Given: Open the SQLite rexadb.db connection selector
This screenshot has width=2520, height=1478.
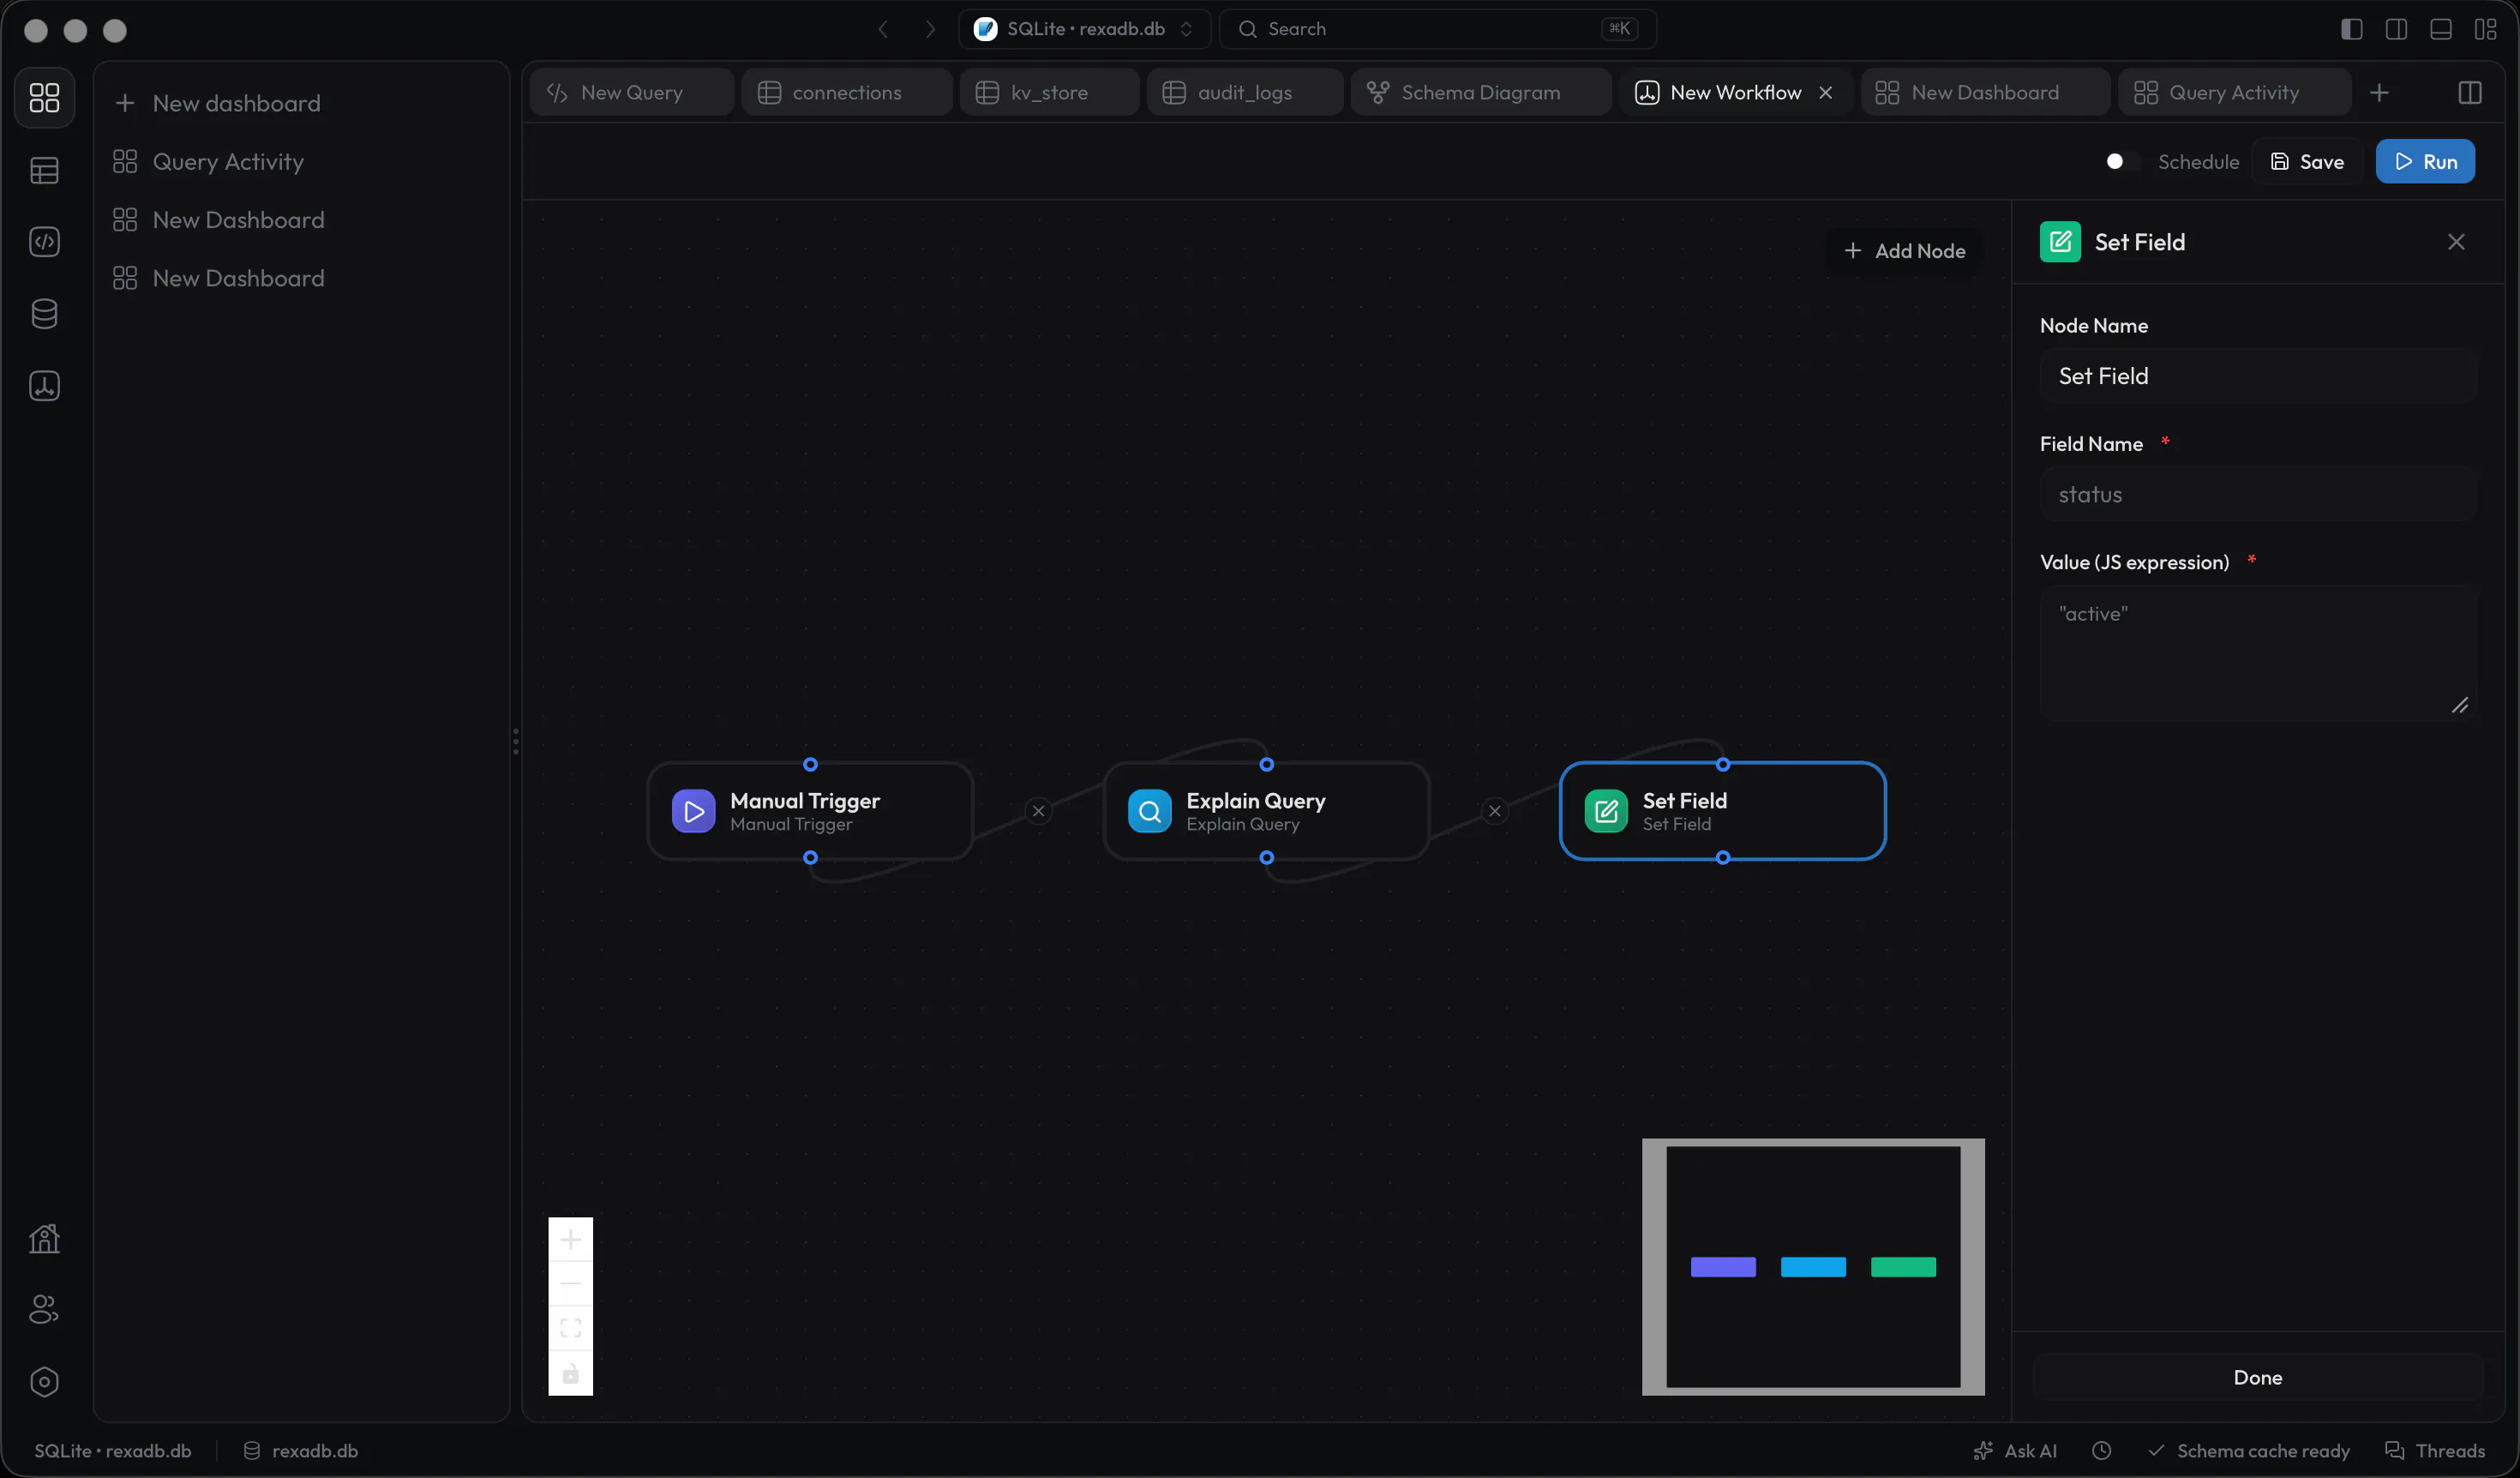Looking at the screenshot, I should click(1084, 29).
